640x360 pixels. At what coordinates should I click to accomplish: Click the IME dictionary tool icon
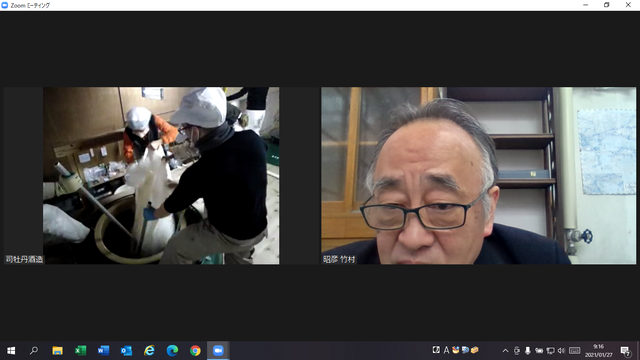click(x=465, y=350)
